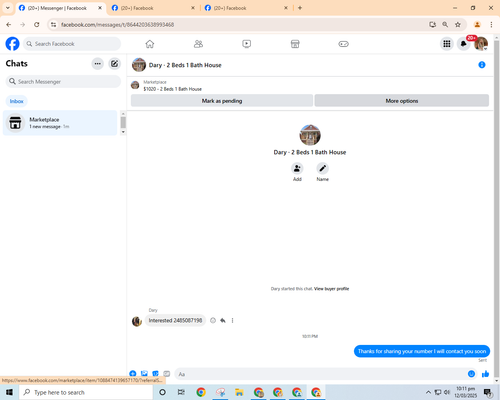Show hidden system tray icons

click(x=428, y=392)
